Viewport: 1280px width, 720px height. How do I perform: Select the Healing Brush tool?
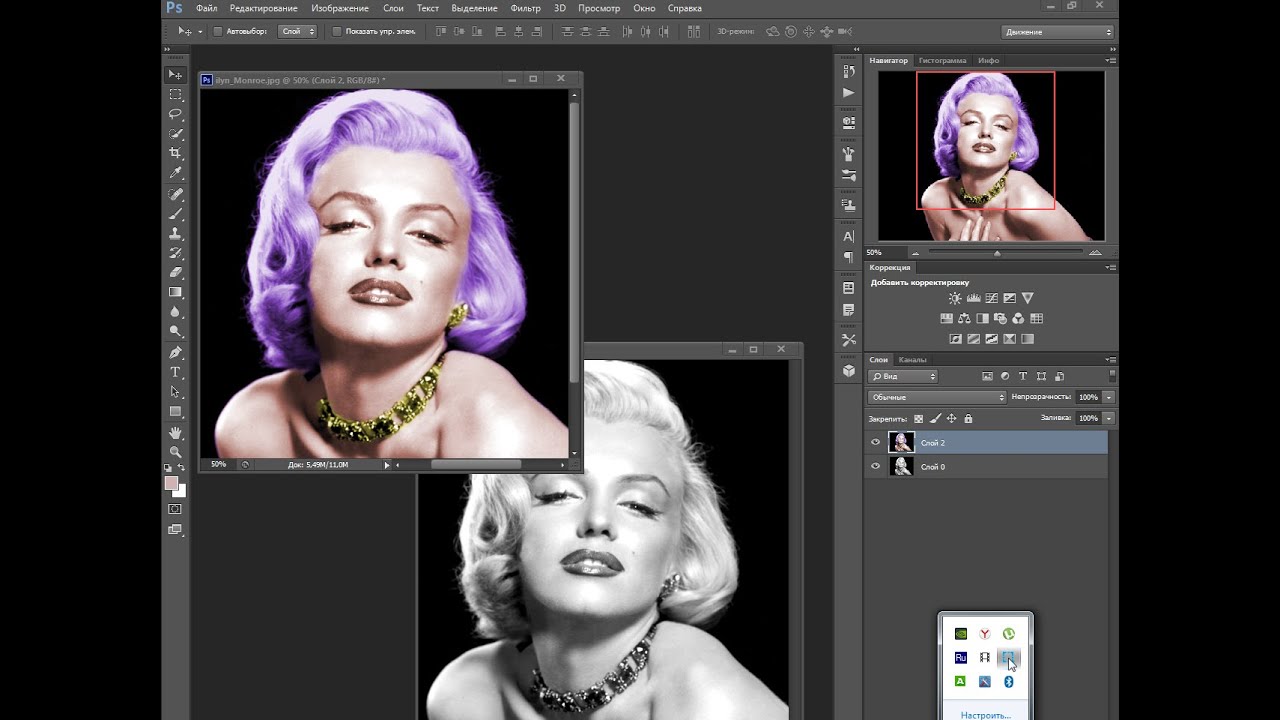176,194
